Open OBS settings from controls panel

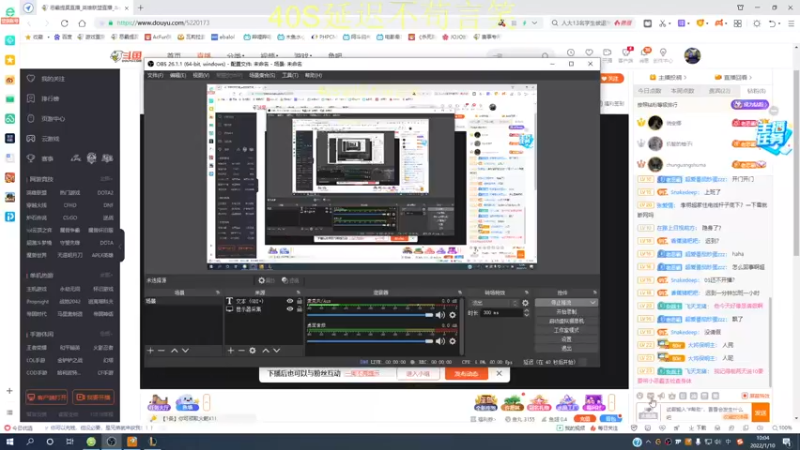(x=566, y=339)
